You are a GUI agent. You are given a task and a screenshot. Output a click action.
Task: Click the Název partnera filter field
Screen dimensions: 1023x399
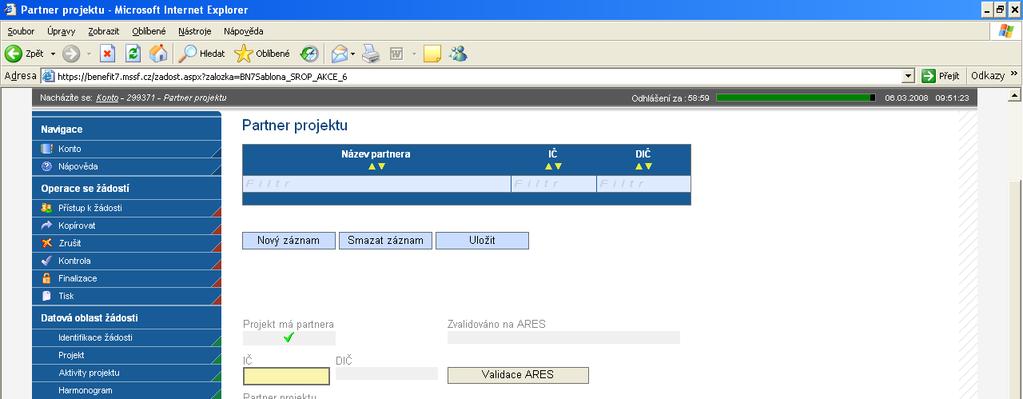376,184
